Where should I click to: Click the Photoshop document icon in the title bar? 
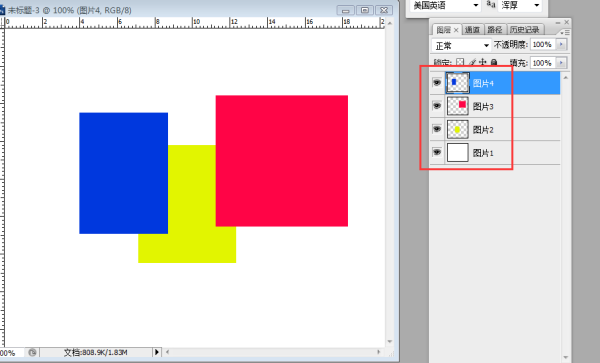[2, 10]
